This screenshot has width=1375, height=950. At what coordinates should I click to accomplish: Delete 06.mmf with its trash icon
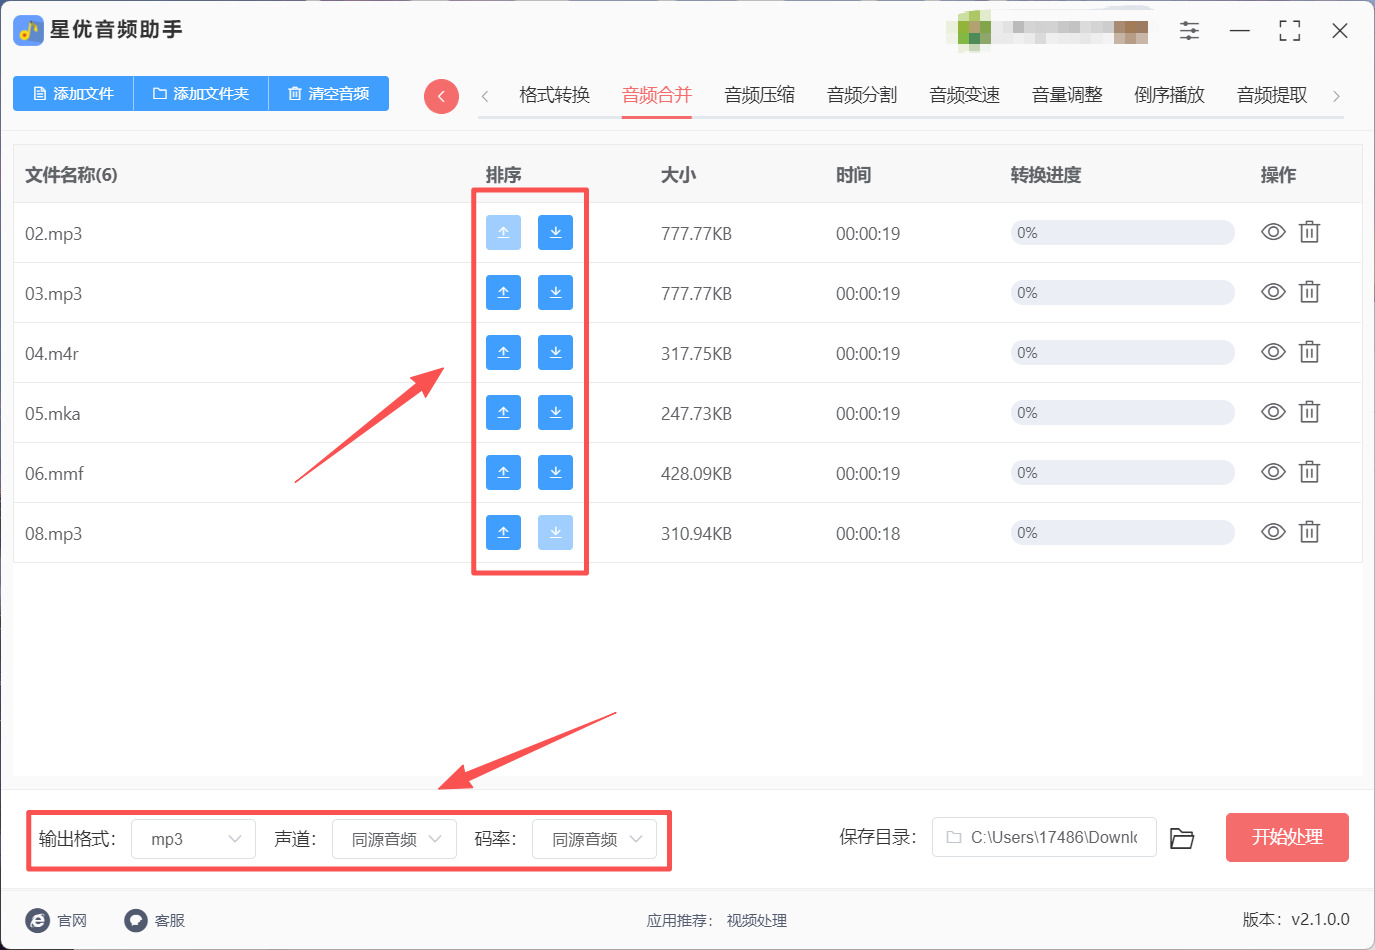point(1309,472)
